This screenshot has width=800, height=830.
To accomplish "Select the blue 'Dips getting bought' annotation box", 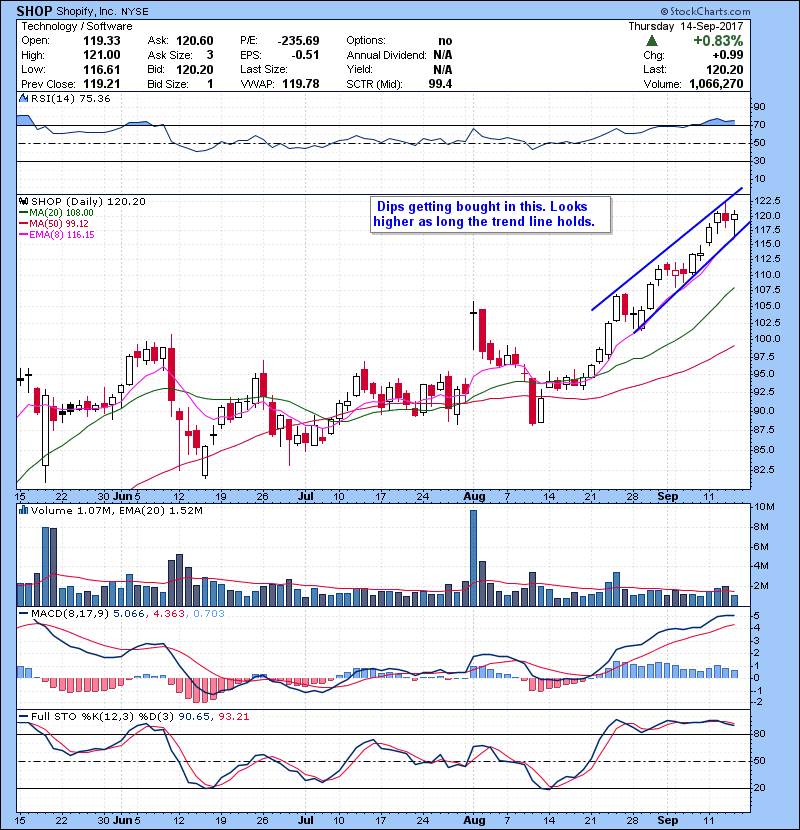I will pyautogui.click(x=489, y=215).
